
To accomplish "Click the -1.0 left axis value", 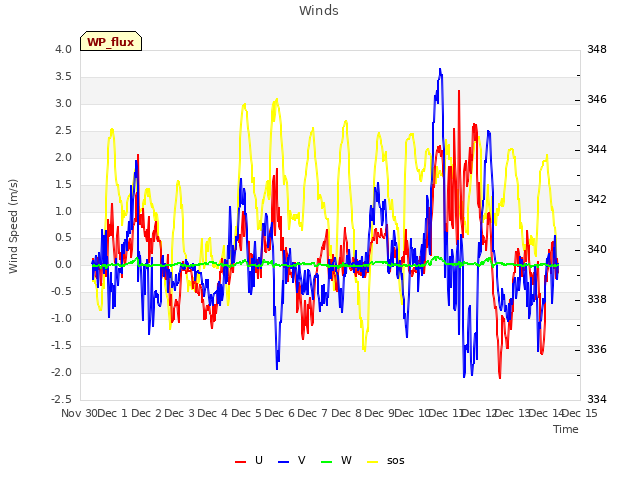I will (x=61, y=318).
